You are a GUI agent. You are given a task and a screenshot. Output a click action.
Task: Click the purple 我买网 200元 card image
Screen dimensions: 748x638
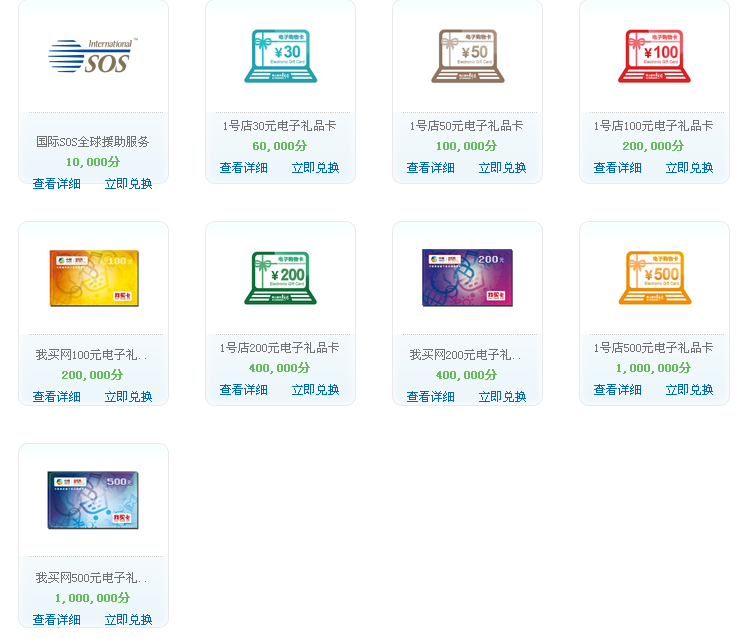[468, 278]
